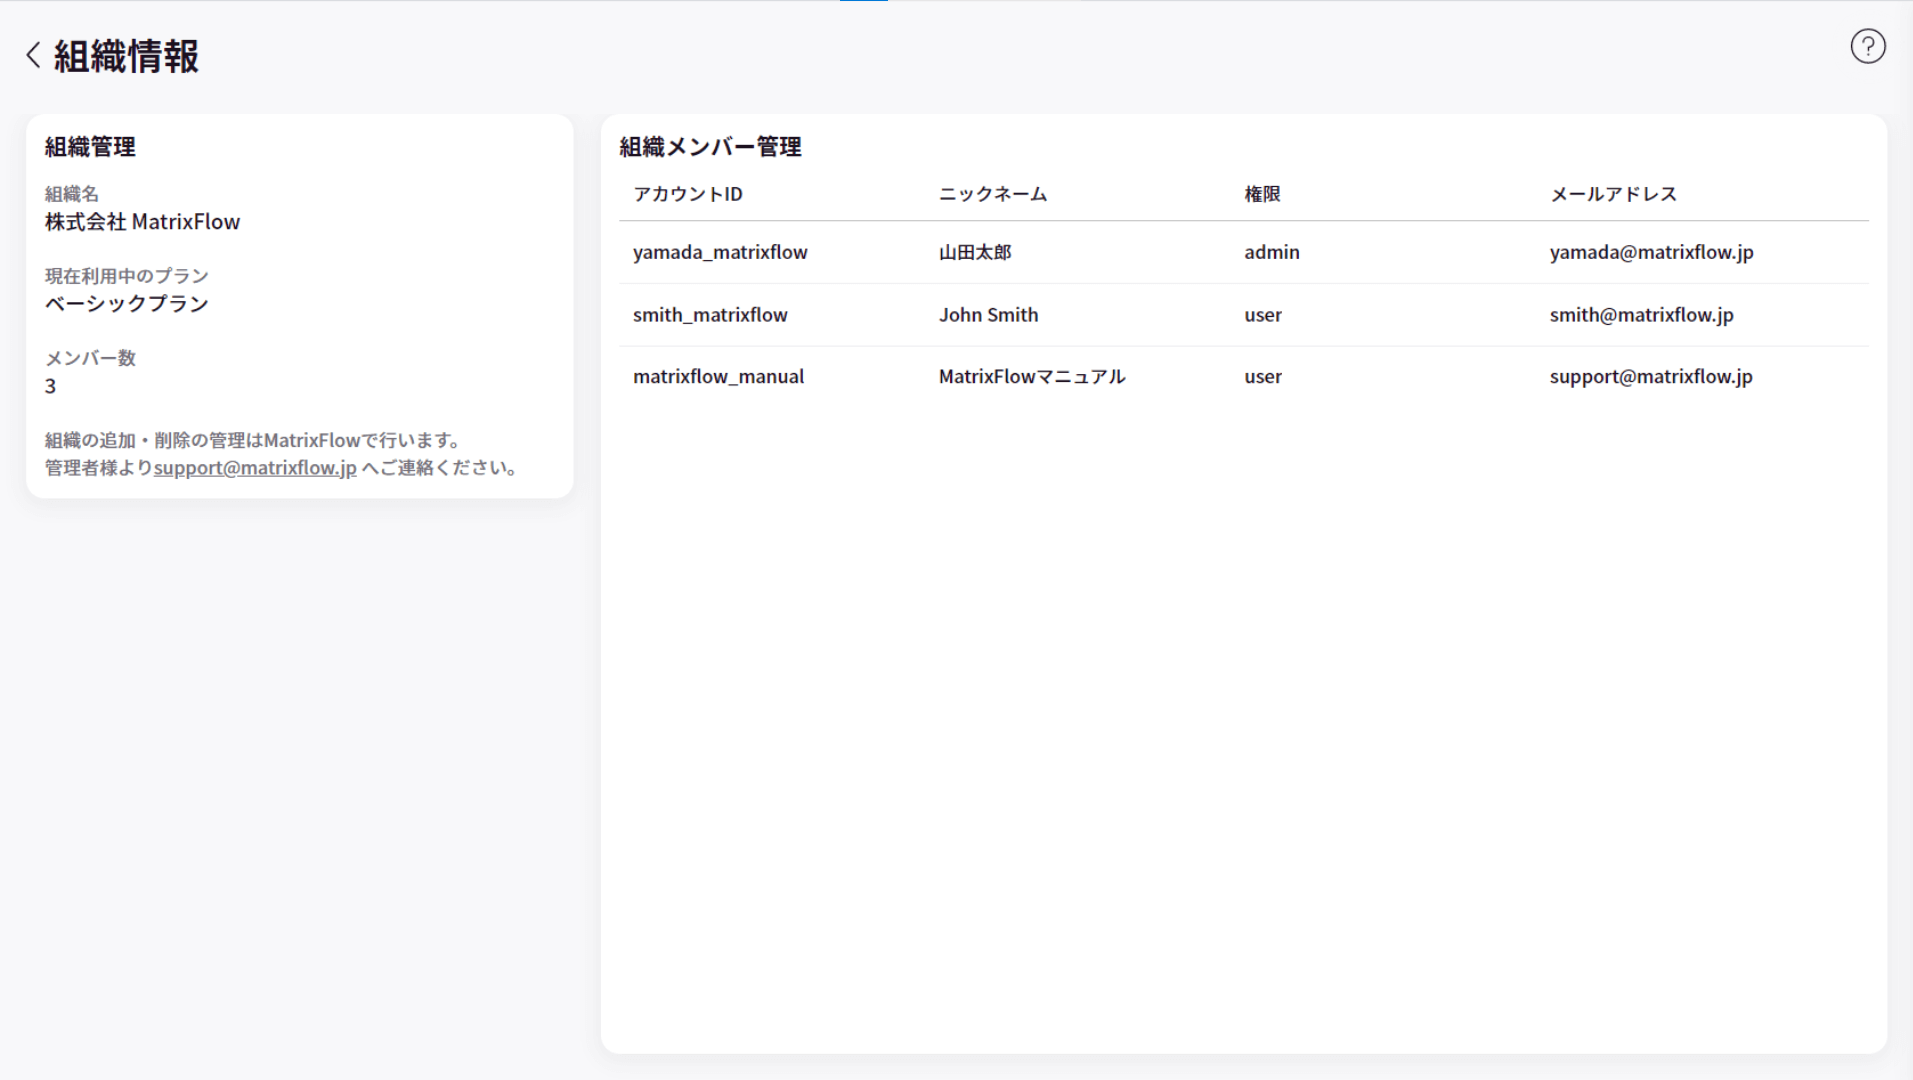Click the admin permission cell

[1272, 252]
